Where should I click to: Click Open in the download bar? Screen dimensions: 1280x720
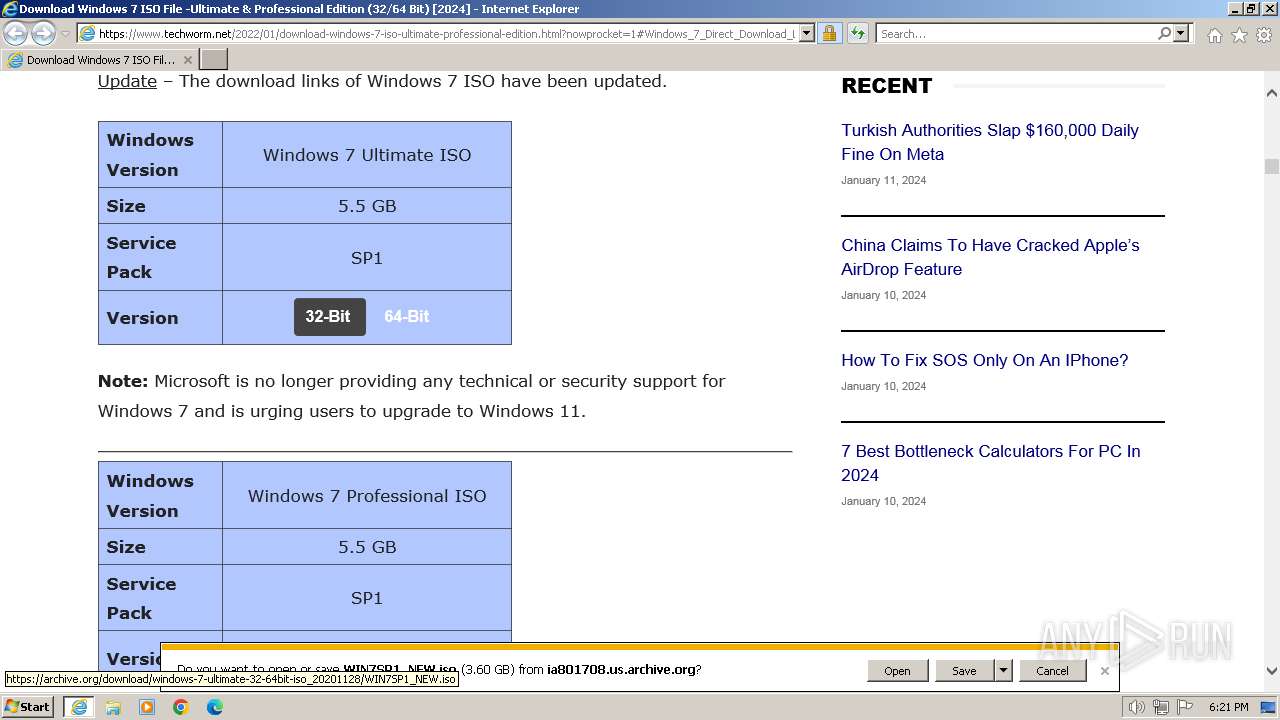tap(897, 671)
